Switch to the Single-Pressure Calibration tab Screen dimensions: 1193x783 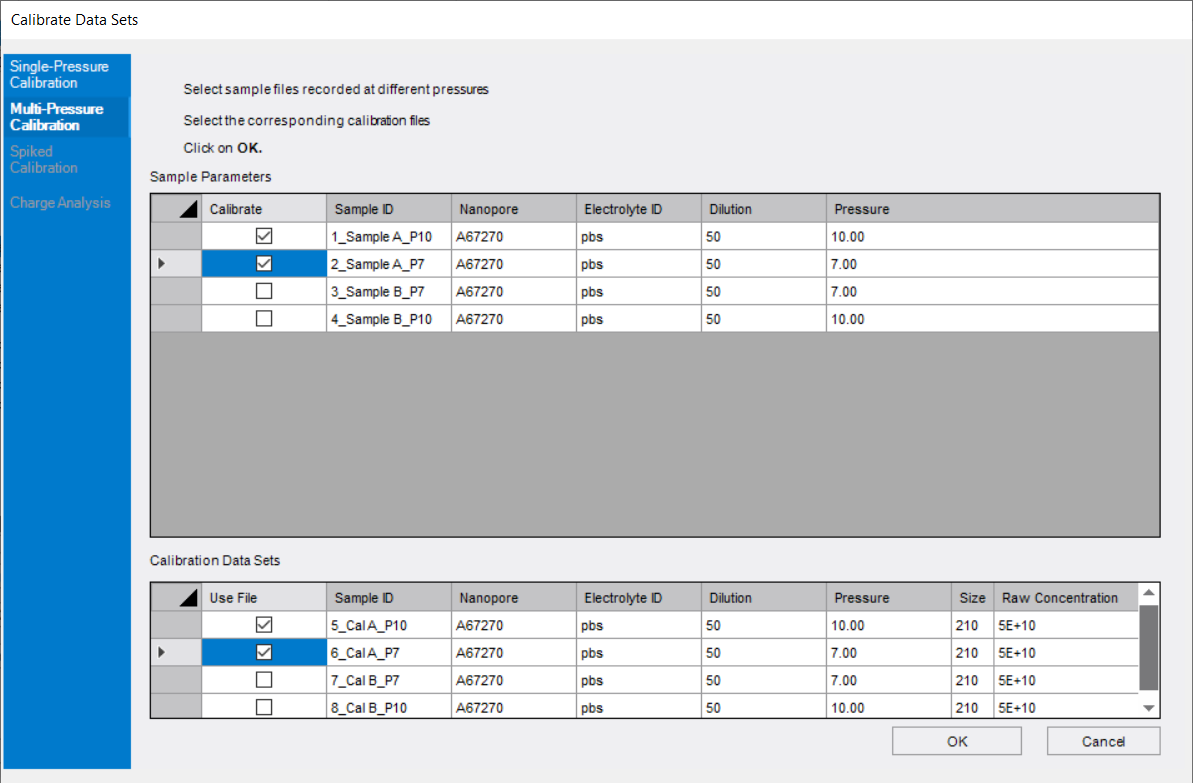click(60, 74)
